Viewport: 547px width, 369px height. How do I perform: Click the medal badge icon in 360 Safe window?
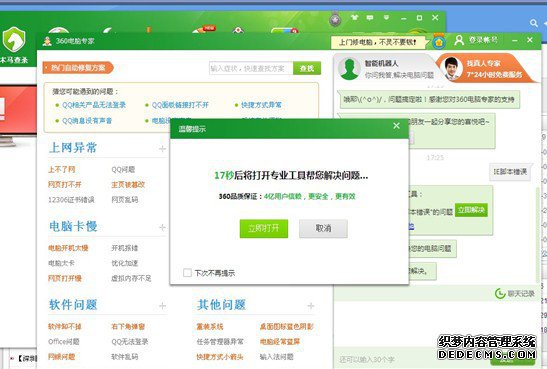coord(335,19)
